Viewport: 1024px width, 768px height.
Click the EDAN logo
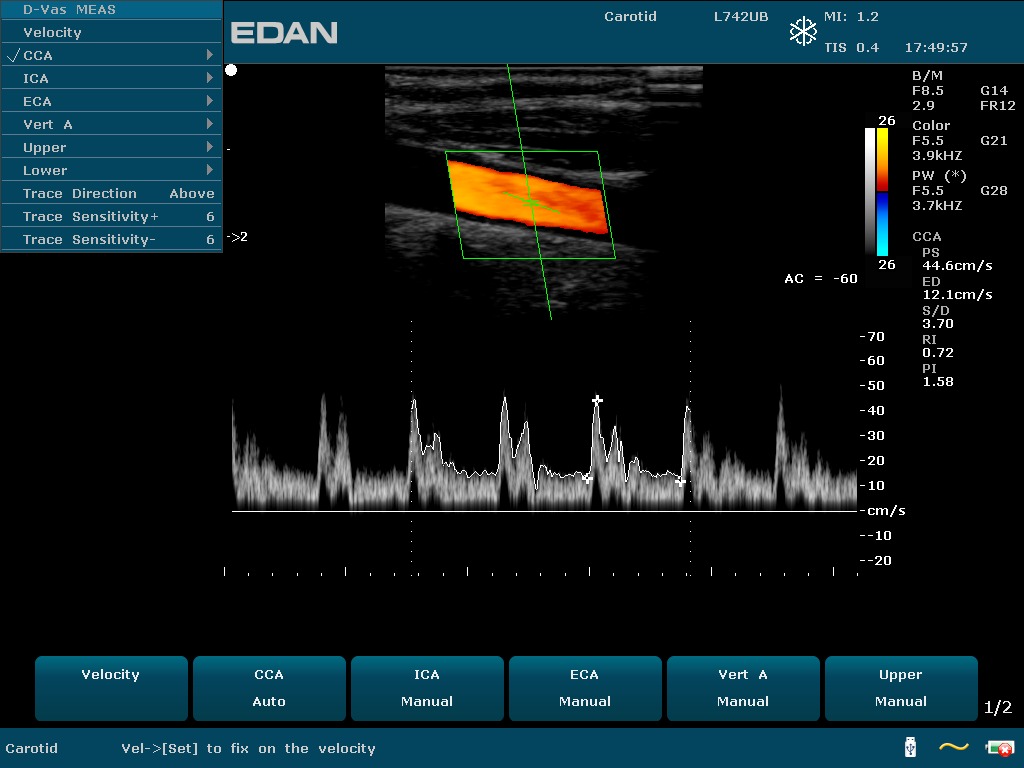click(x=284, y=33)
